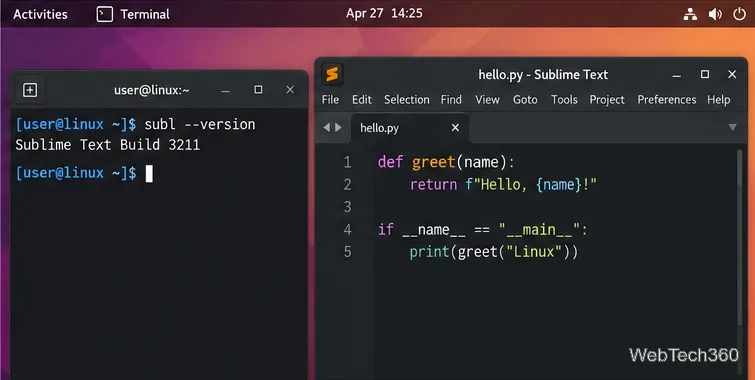Click 'hello.py - Sublime Text' window title

[x=543, y=75]
